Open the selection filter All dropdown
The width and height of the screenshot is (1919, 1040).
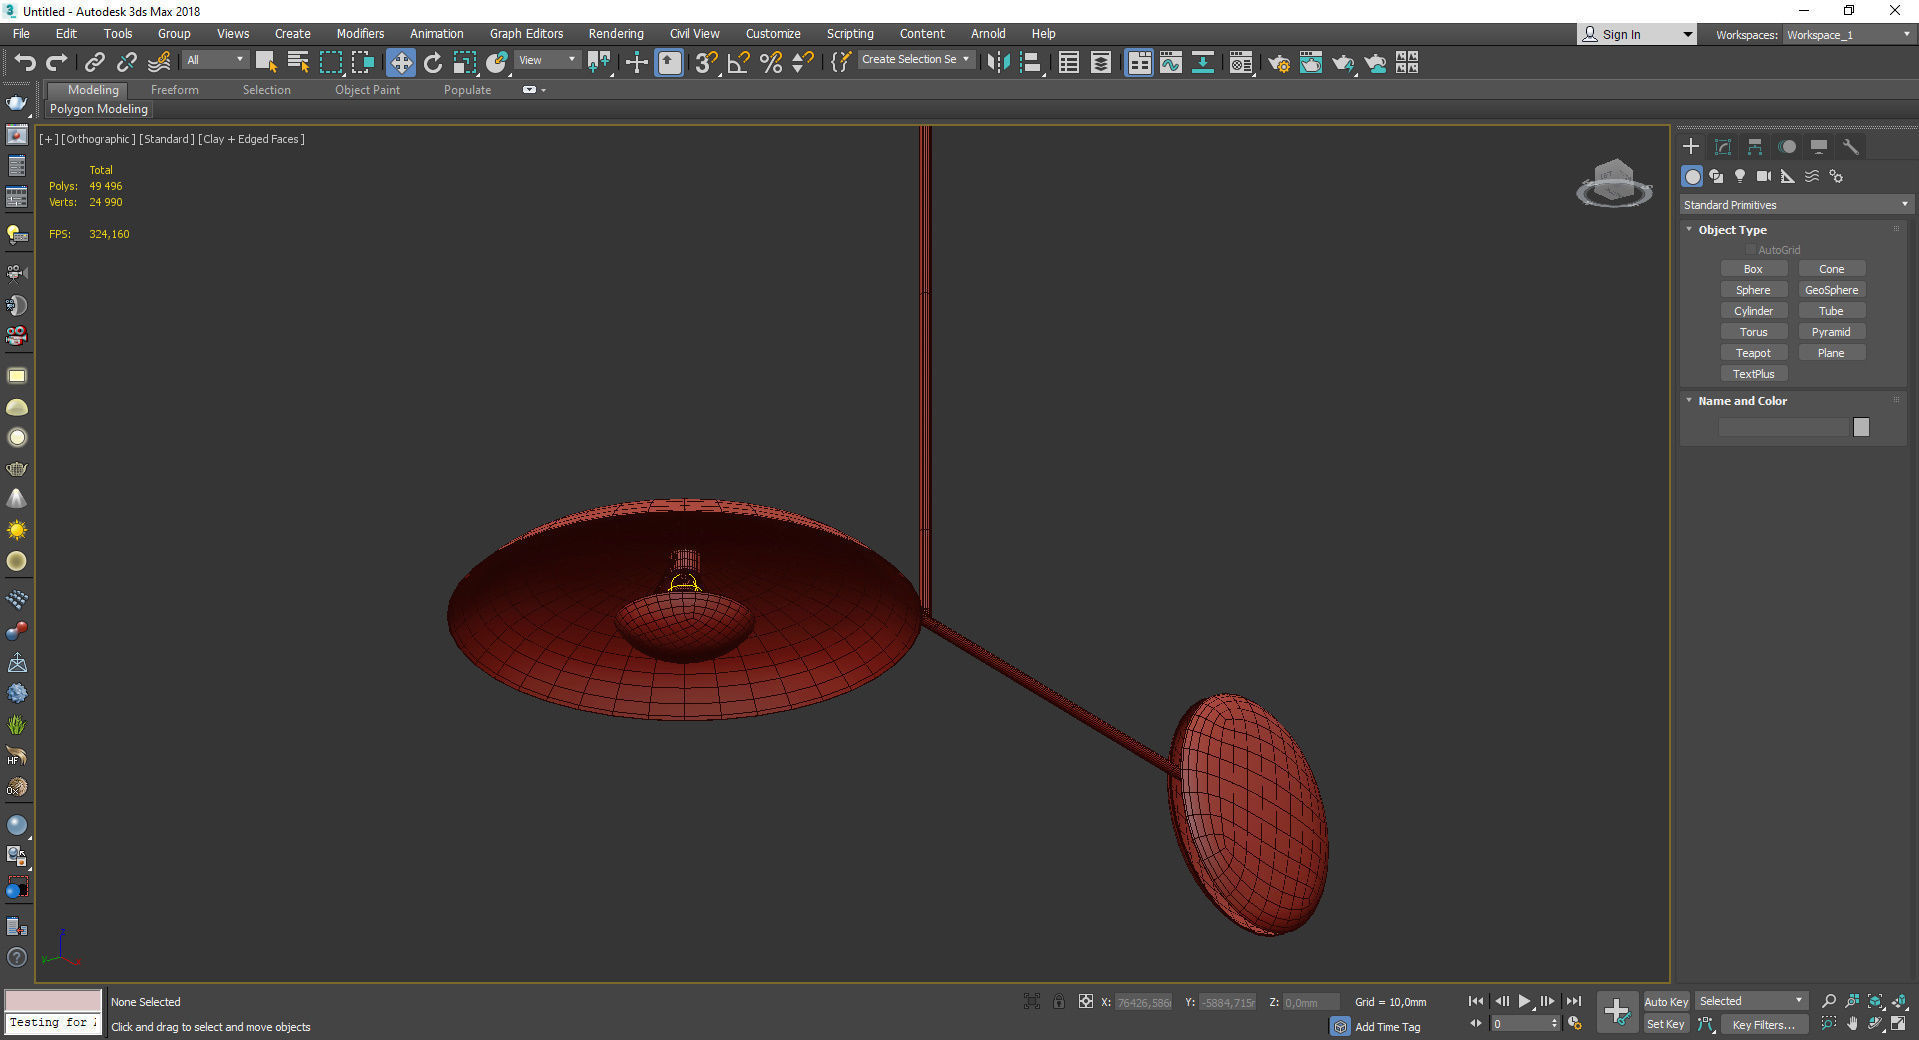(x=214, y=60)
